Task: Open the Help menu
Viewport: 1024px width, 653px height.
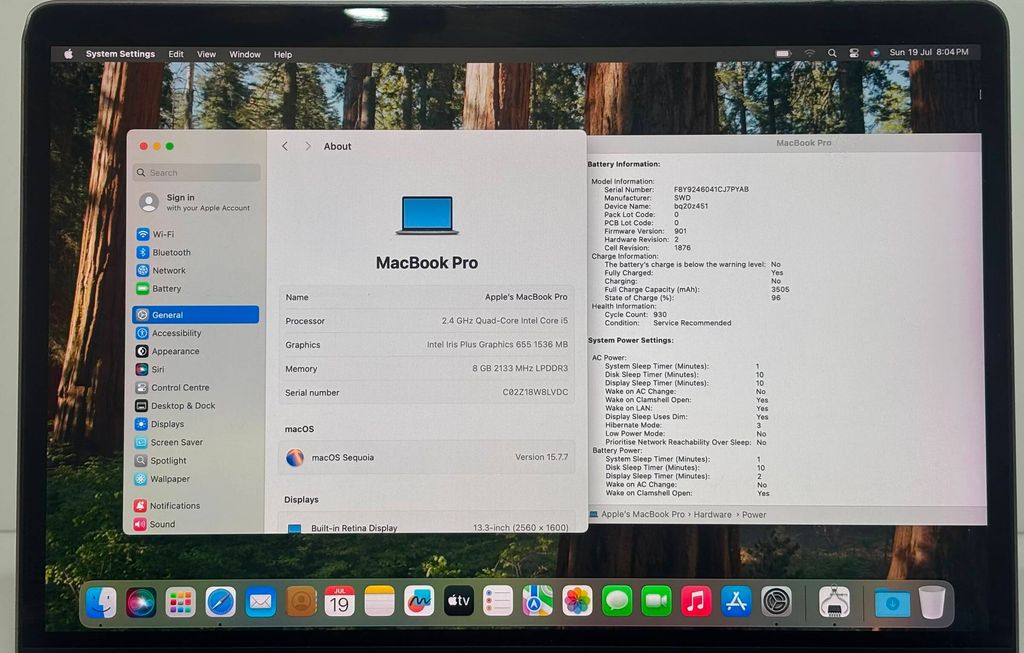Action: pos(283,54)
